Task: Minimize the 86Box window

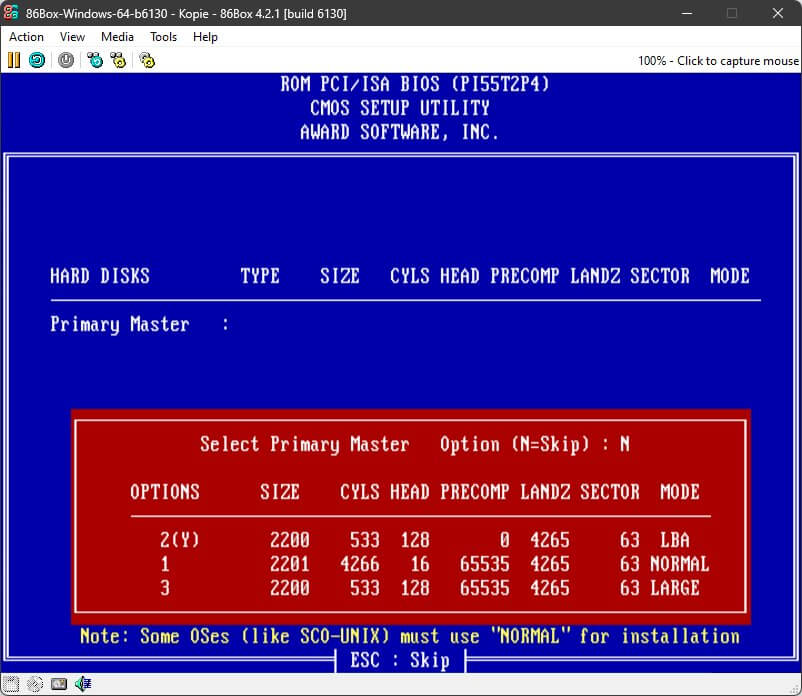Action: pyautogui.click(x=687, y=13)
